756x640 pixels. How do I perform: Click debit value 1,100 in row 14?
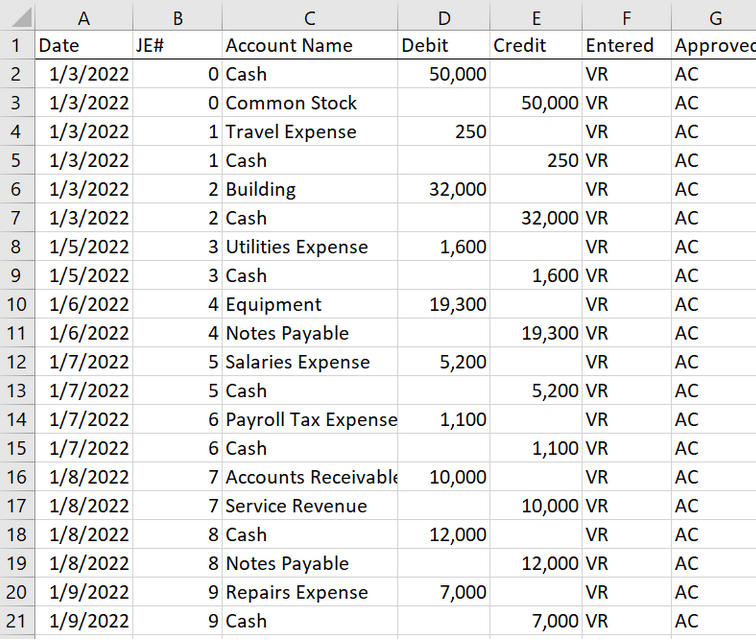pyautogui.click(x=444, y=419)
